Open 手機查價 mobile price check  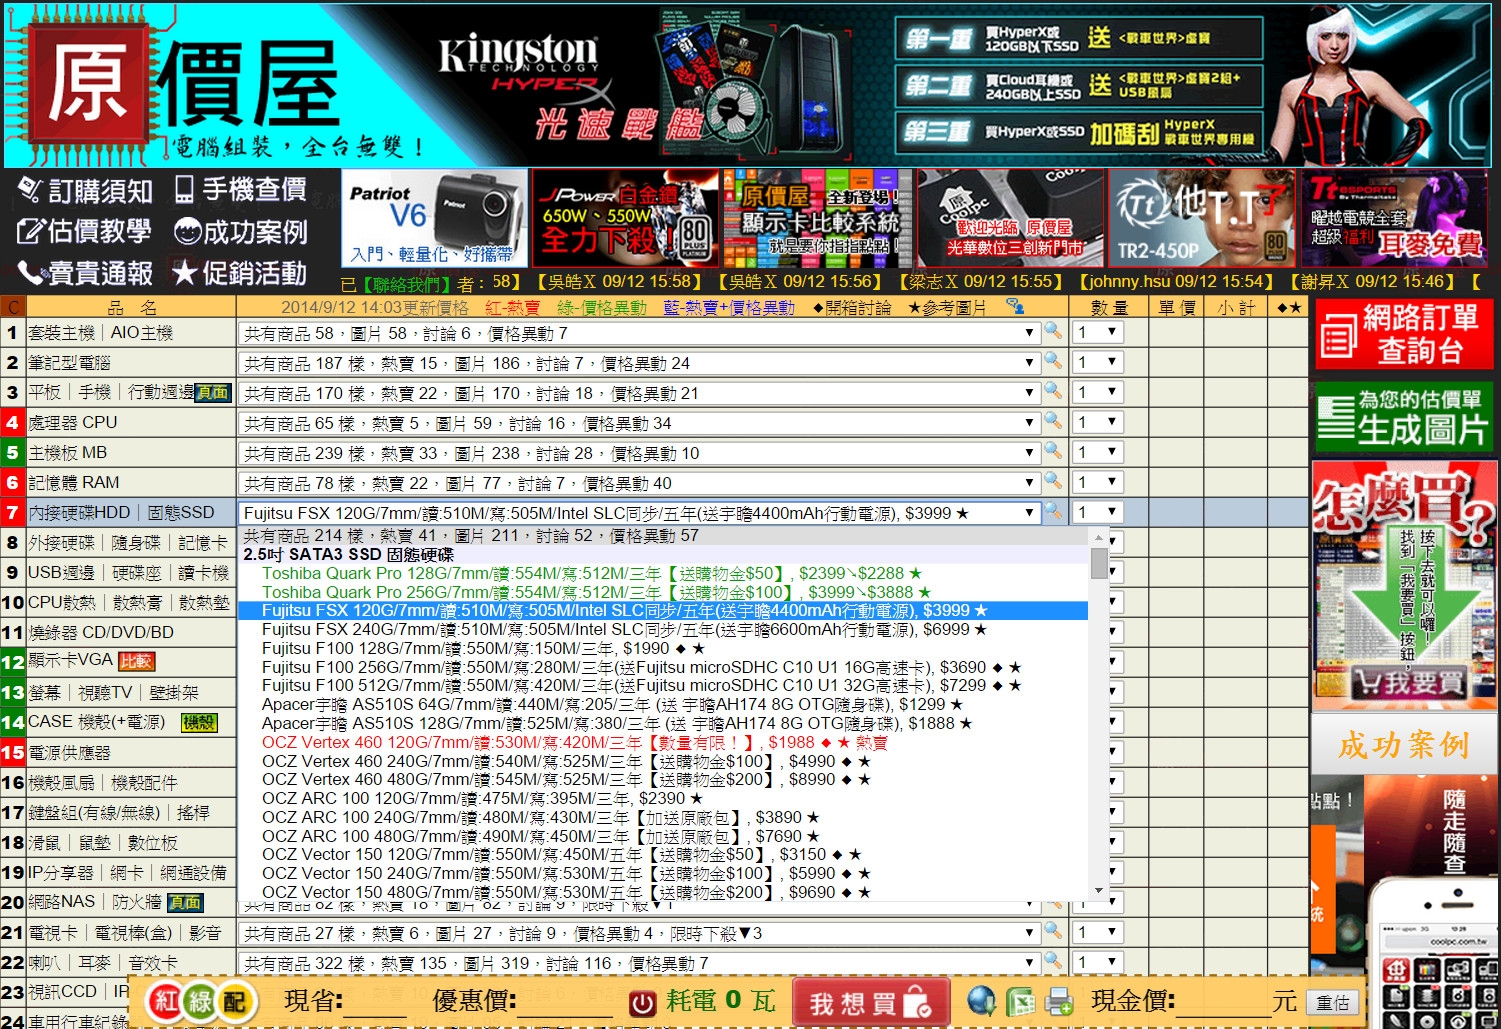coord(240,190)
